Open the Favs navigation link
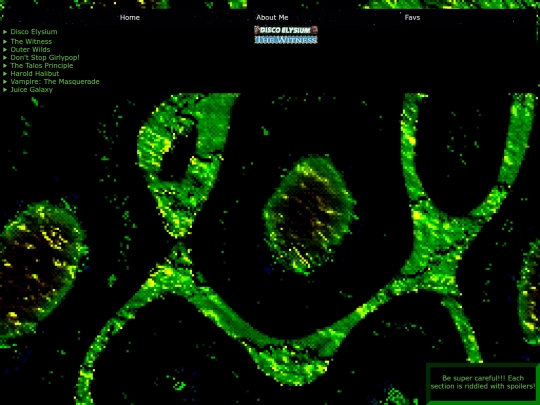Screen dimensions: 540x405 point(412,18)
